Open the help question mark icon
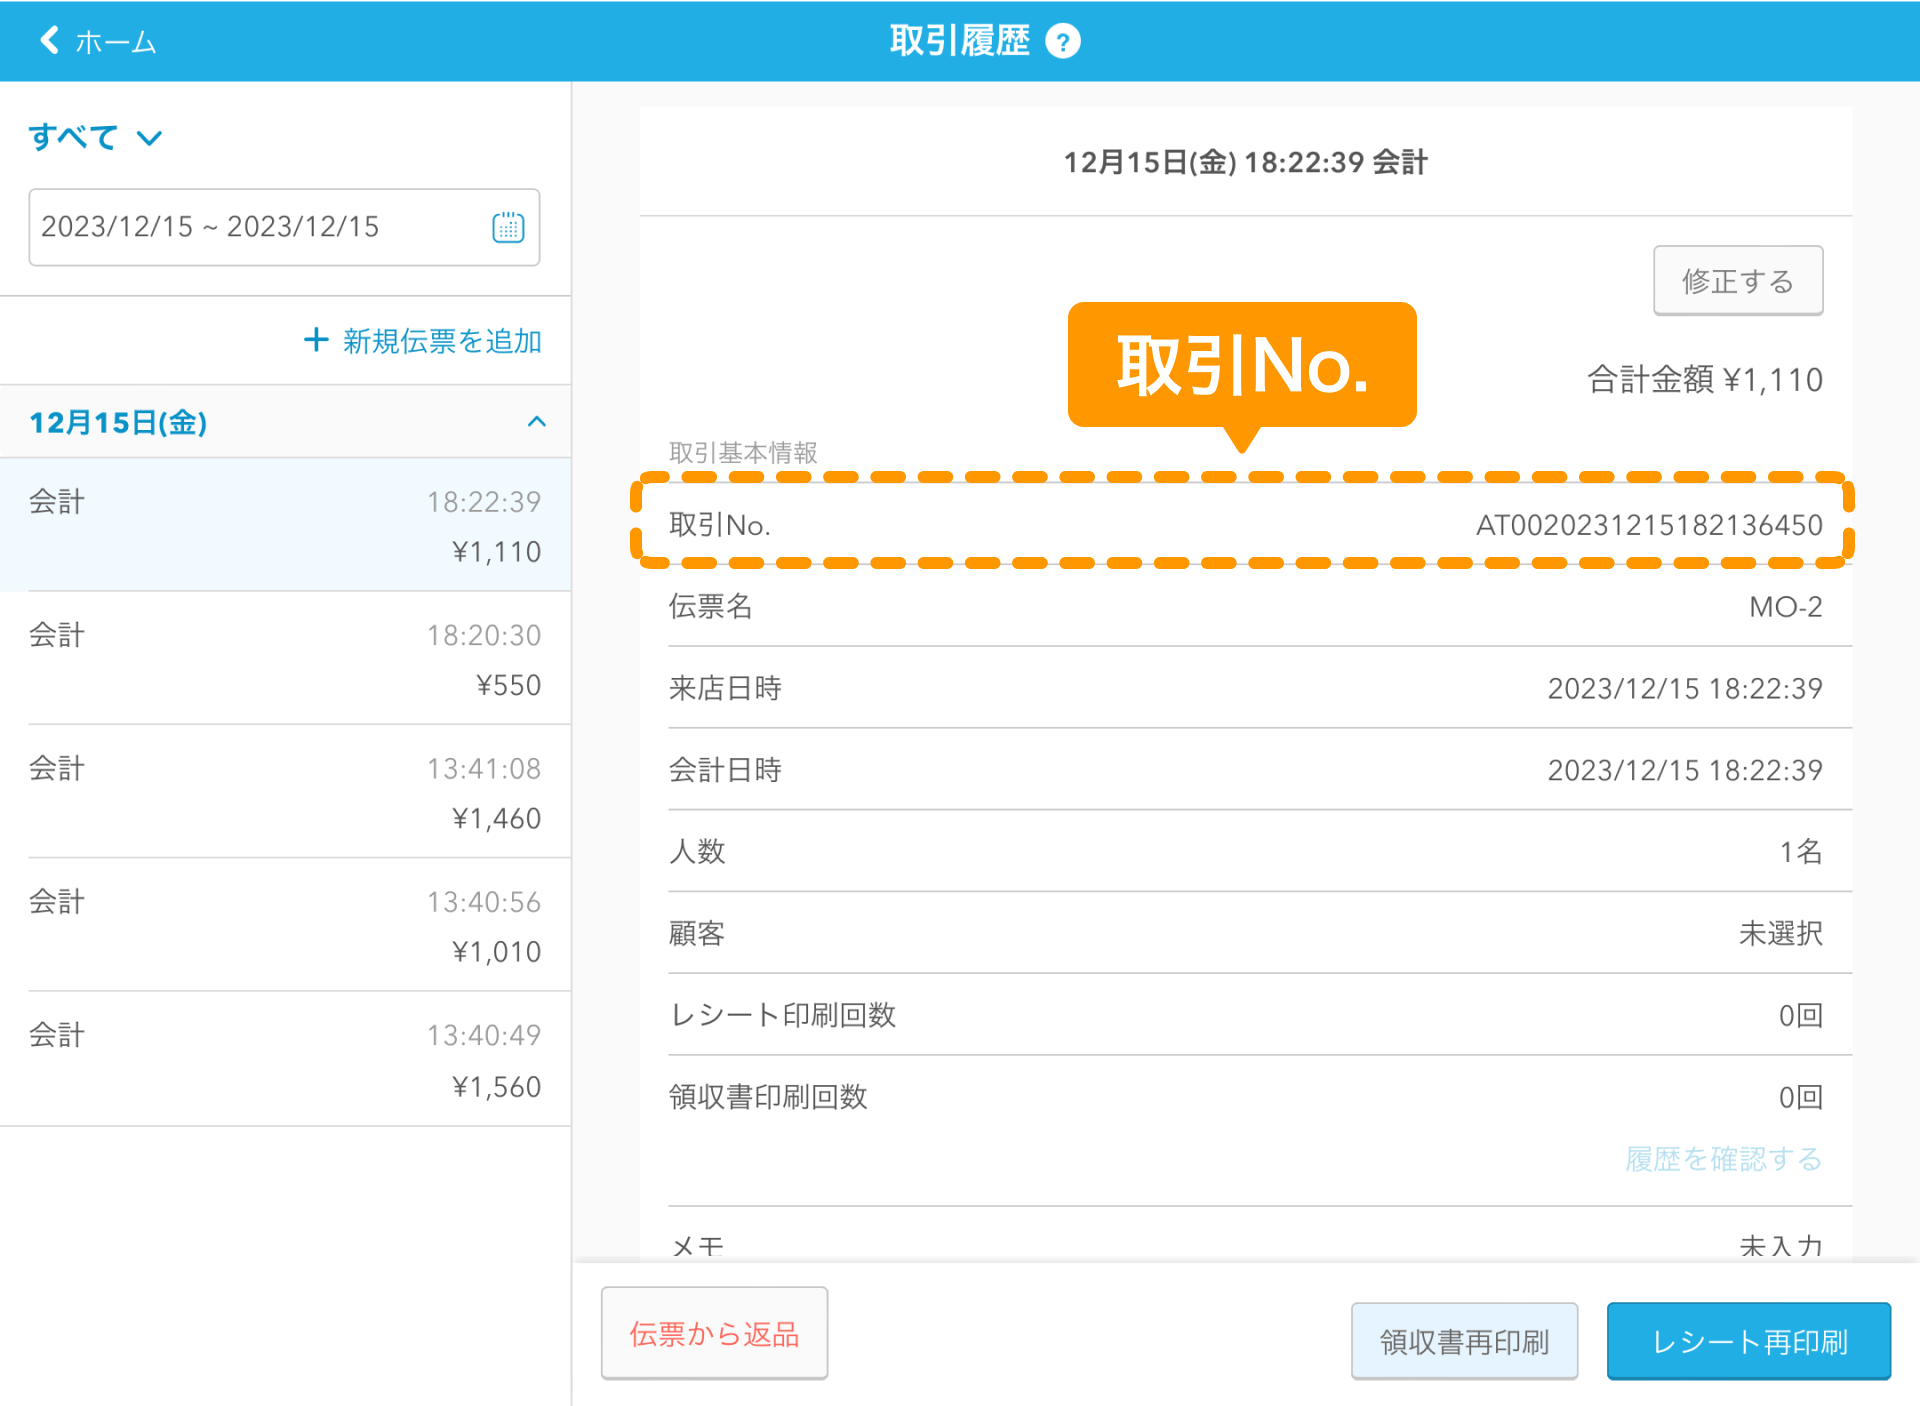The image size is (1920, 1406). coord(1062,42)
